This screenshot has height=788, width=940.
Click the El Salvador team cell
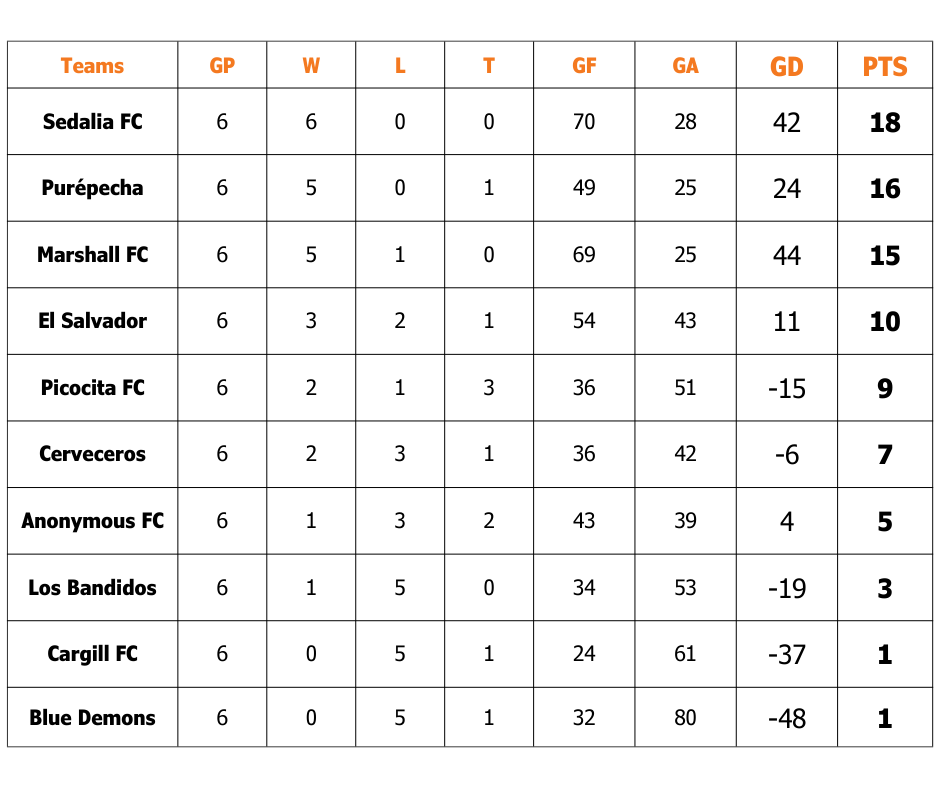point(92,321)
